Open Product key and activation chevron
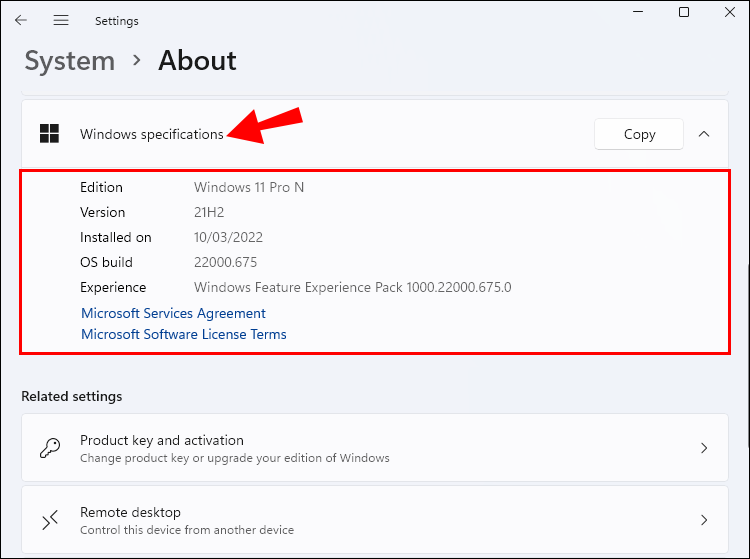 click(x=704, y=449)
